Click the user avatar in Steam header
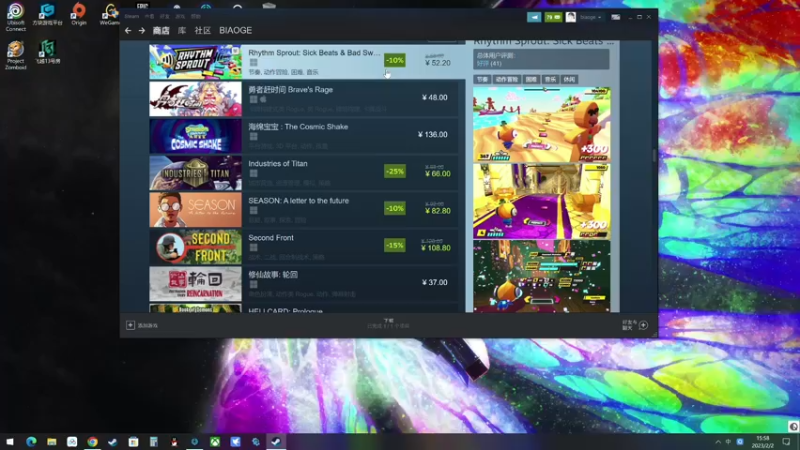Image resolution: width=800 pixels, height=450 pixels. [x=571, y=17]
